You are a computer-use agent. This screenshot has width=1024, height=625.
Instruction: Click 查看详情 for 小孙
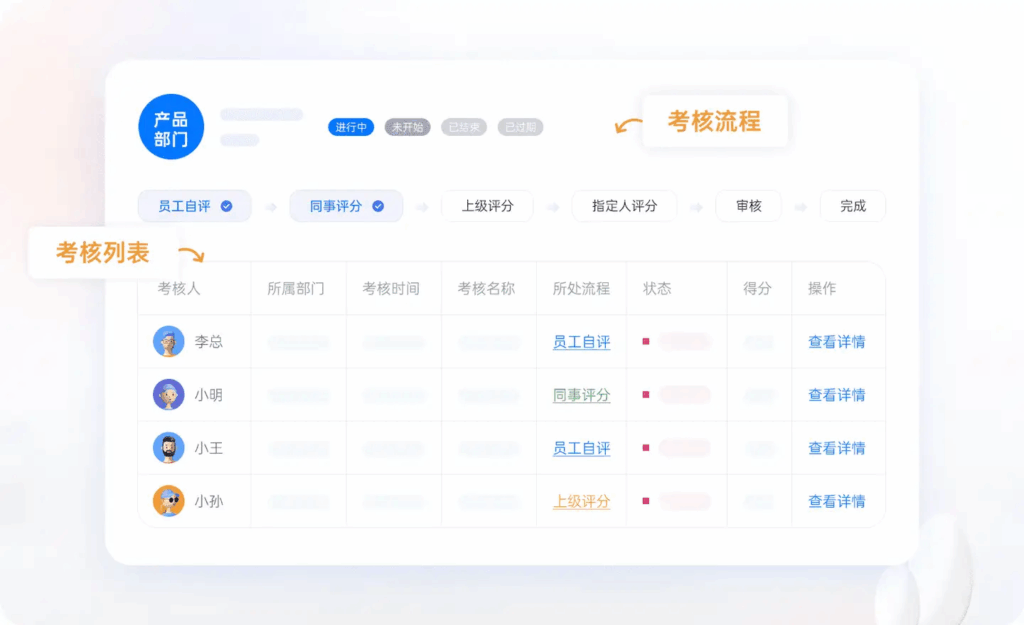(x=837, y=502)
